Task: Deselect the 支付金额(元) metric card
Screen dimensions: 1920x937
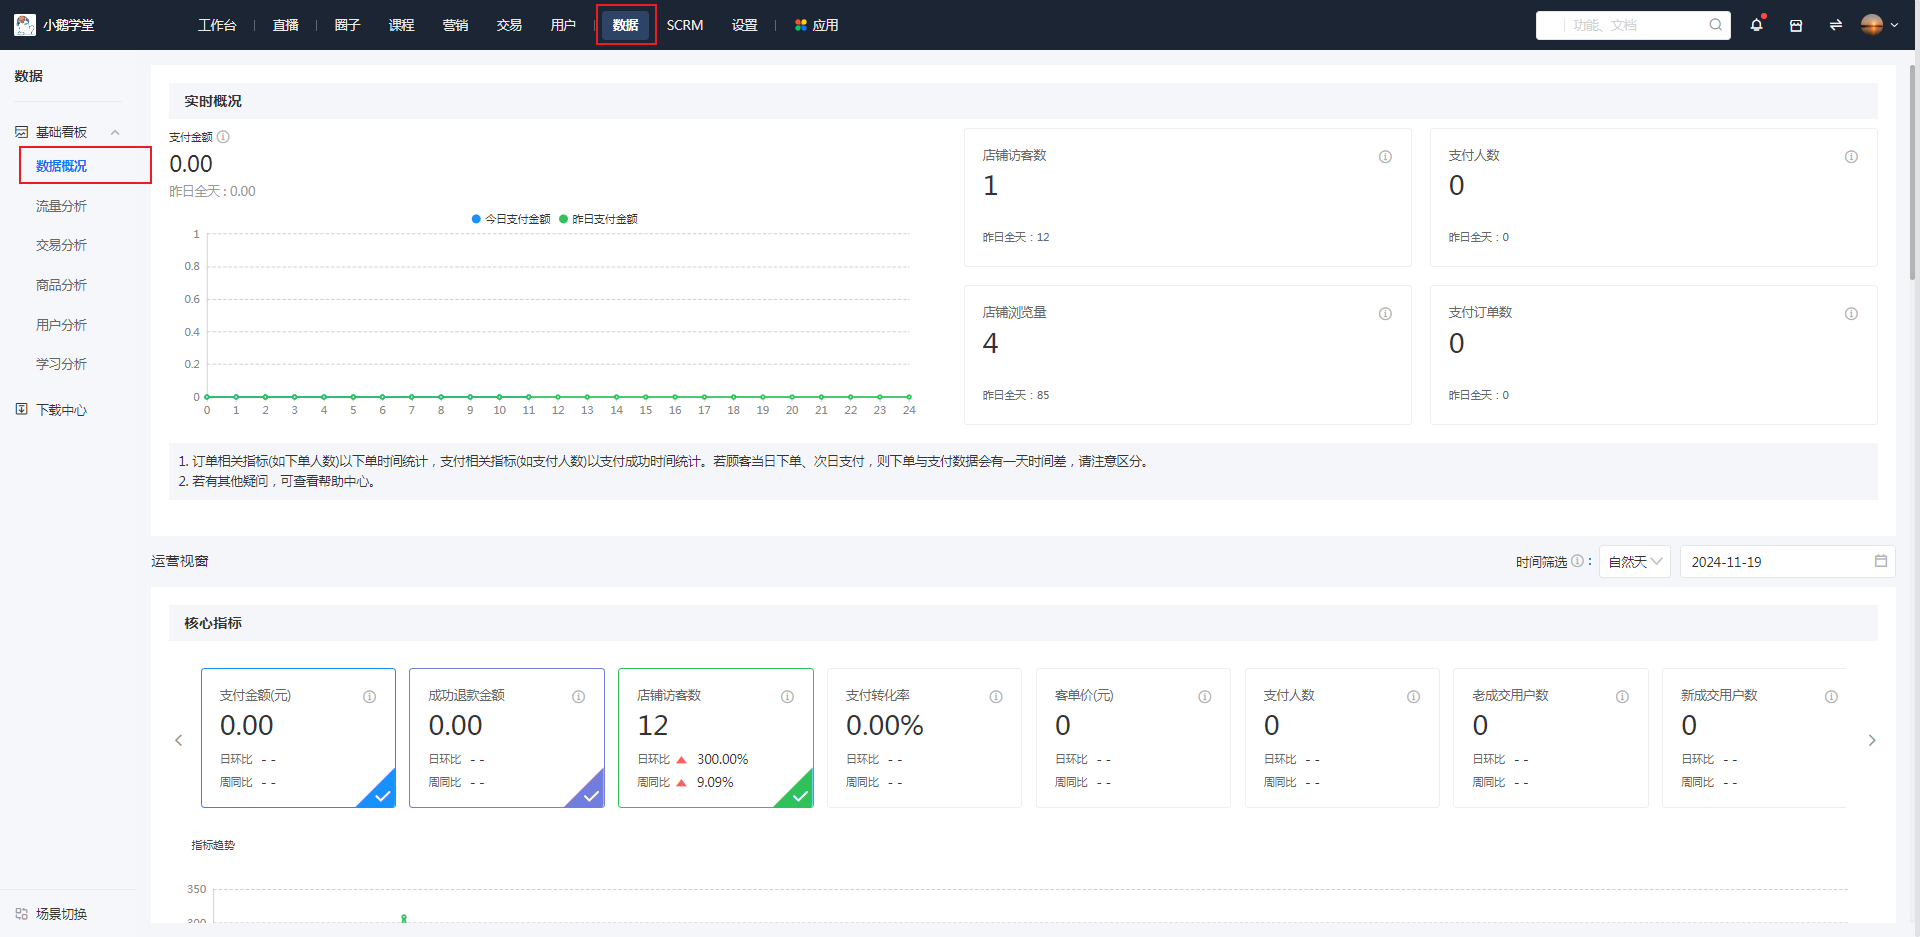Action: 298,737
